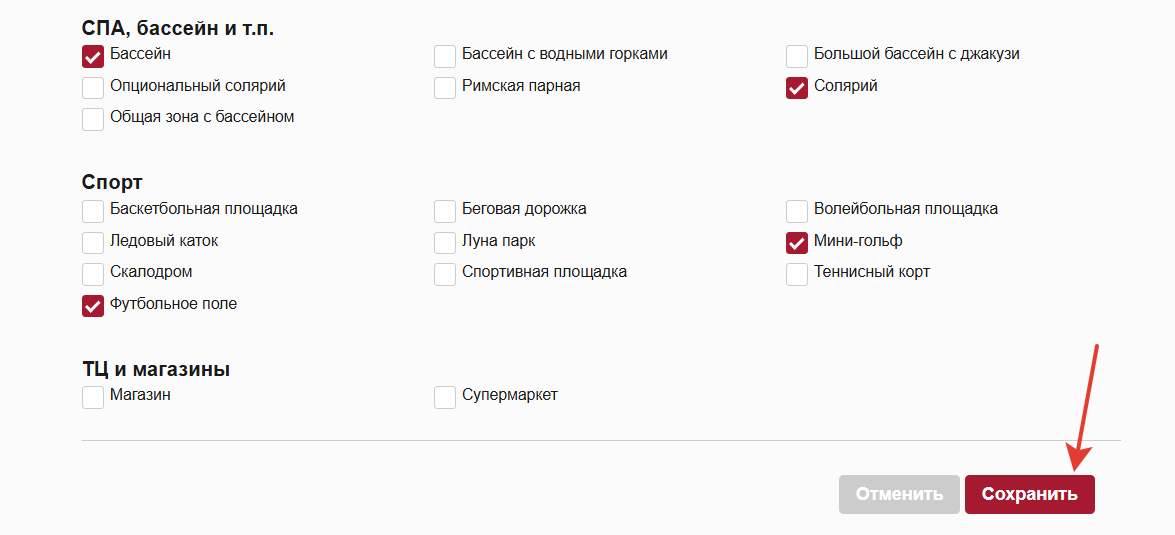Check the Супермаркет checkbox
Viewport: 1175px width, 535px height.
[445, 397]
